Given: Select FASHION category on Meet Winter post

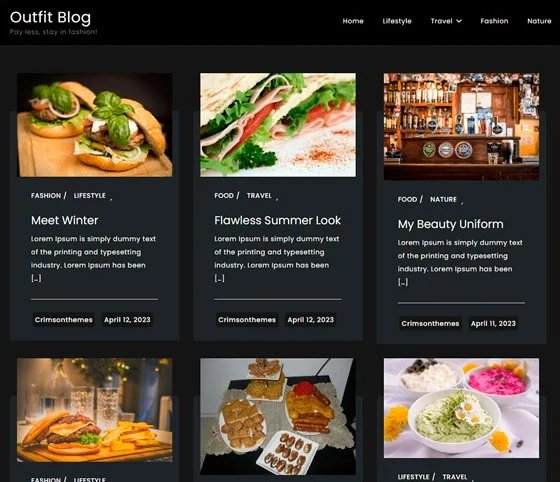Looking at the screenshot, I should 46,196.
